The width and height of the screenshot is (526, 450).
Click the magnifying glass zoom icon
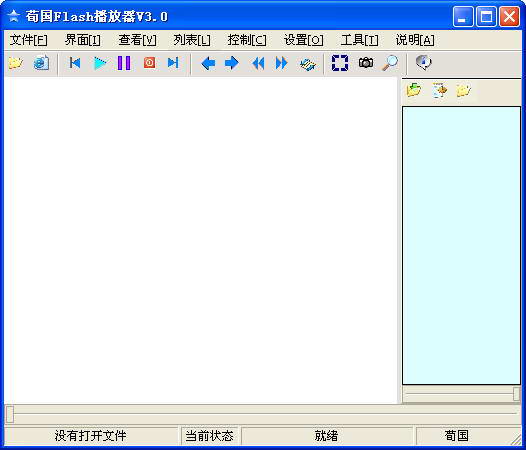390,63
